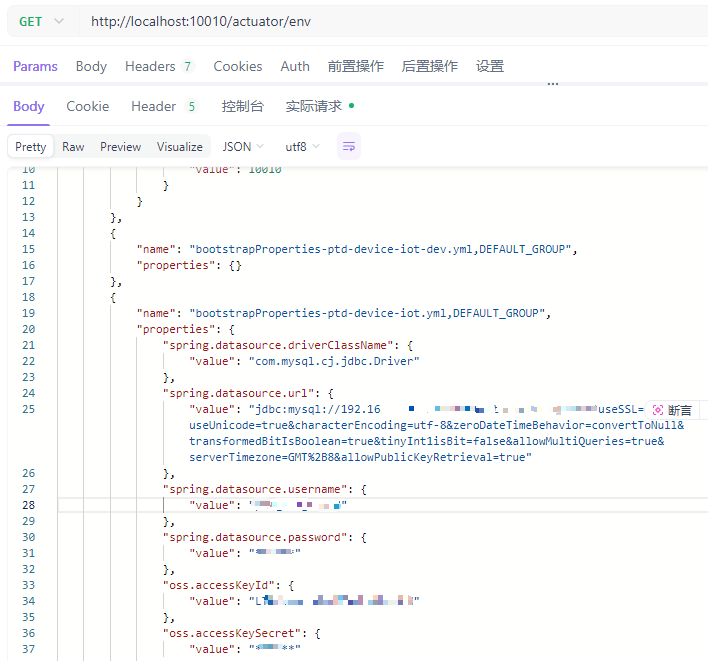Toggle word wrap icon in response toolbar

[348, 146]
